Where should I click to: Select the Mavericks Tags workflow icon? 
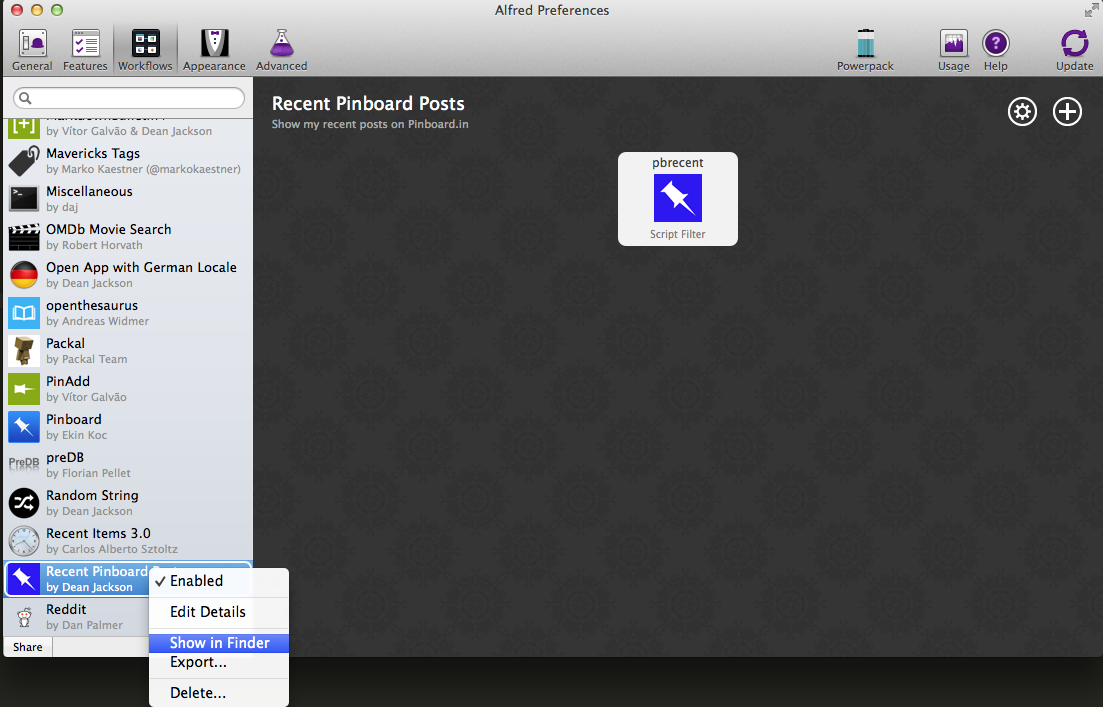coord(24,161)
